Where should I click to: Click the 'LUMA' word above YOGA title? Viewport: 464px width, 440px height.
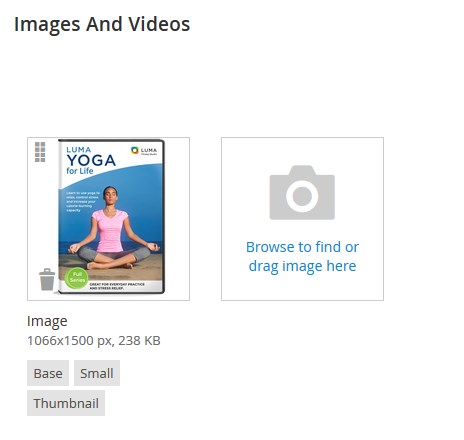point(79,150)
